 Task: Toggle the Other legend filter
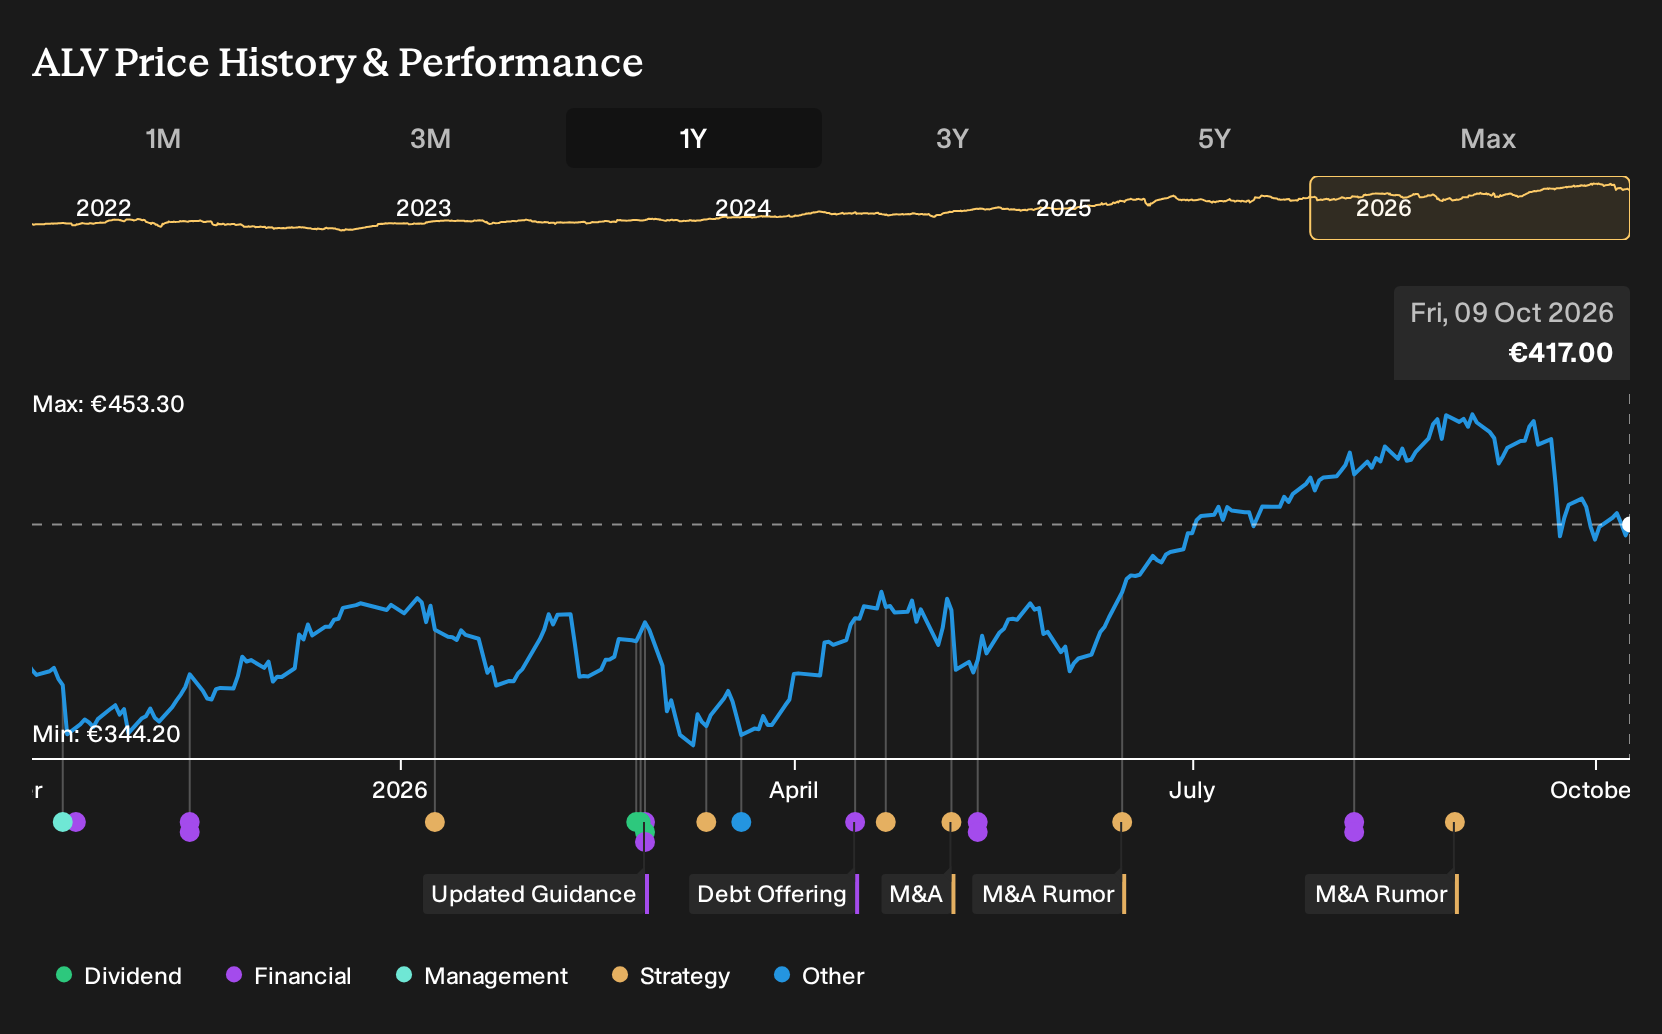pos(819,975)
